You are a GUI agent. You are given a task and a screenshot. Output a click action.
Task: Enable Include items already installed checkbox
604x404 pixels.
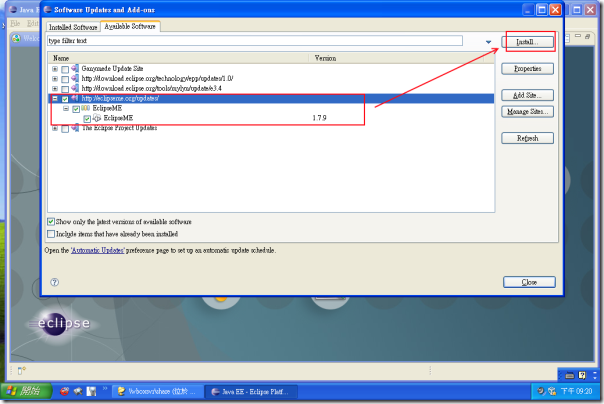click(x=51, y=234)
